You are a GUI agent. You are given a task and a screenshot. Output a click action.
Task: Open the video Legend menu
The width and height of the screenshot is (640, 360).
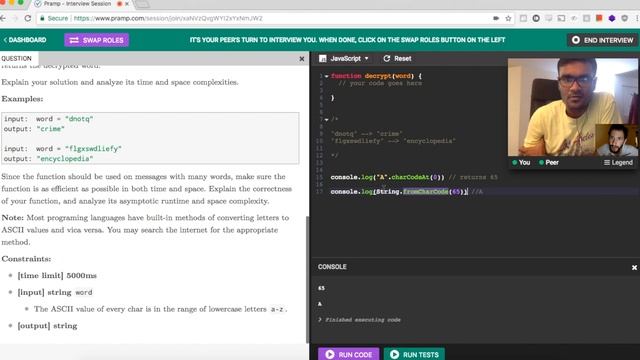[x=618, y=162]
